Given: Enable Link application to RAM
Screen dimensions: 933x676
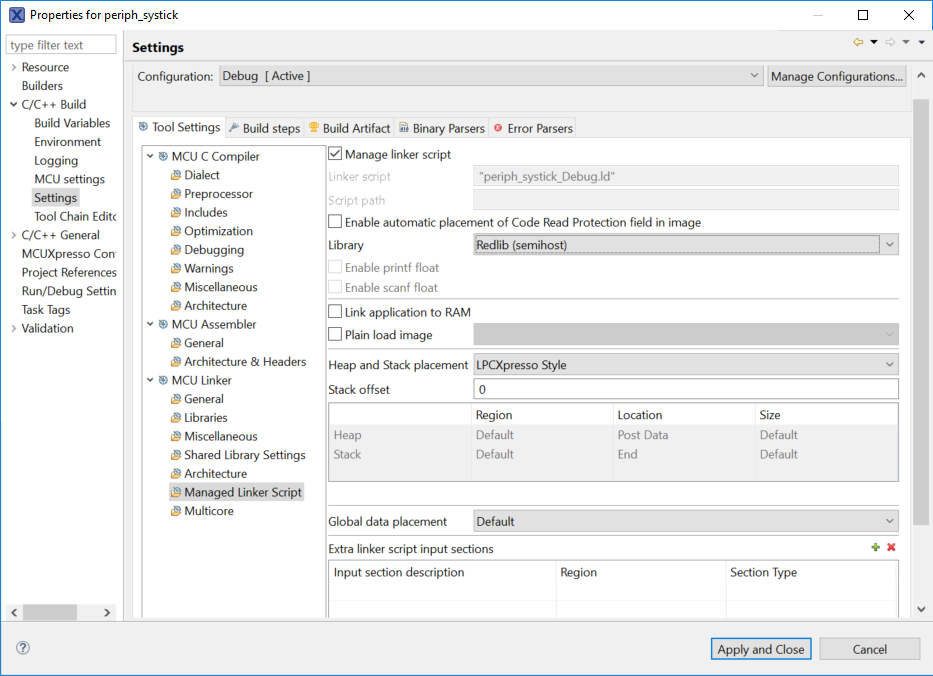Looking at the screenshot, I should (336, 312).
